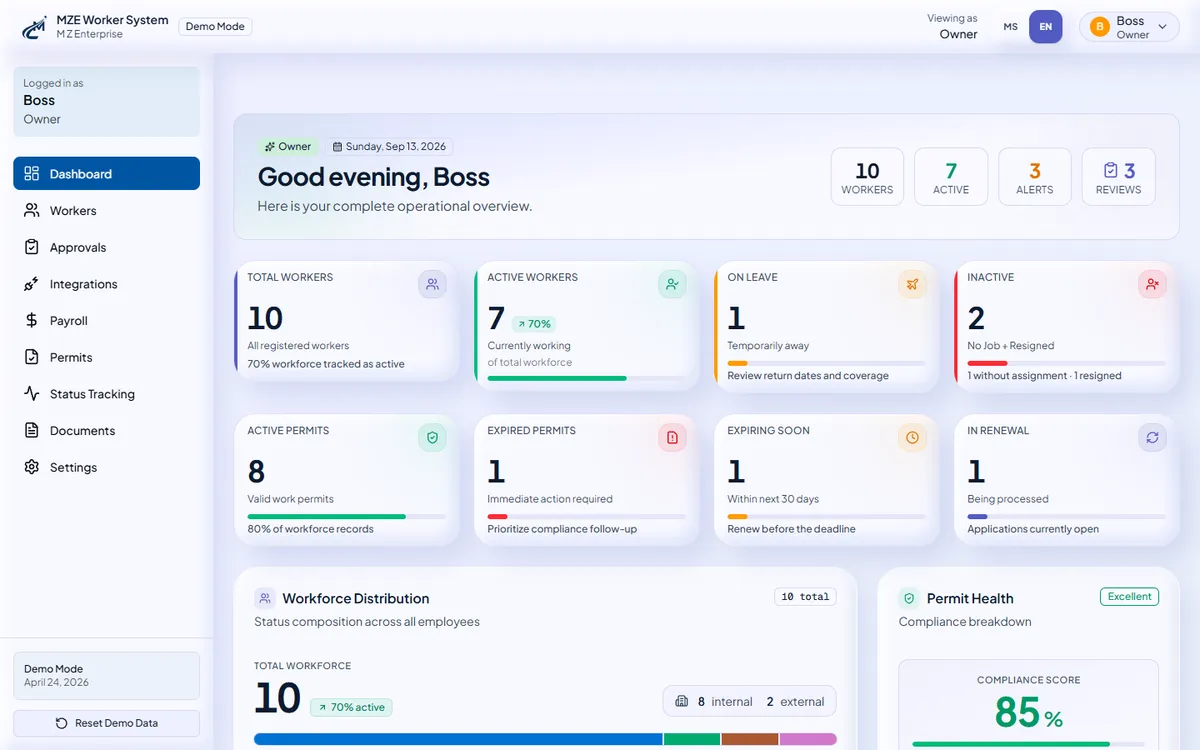This screenshot has height=750, width=1200.
Task: Click the 10 total badge
Action: point(805,597)
